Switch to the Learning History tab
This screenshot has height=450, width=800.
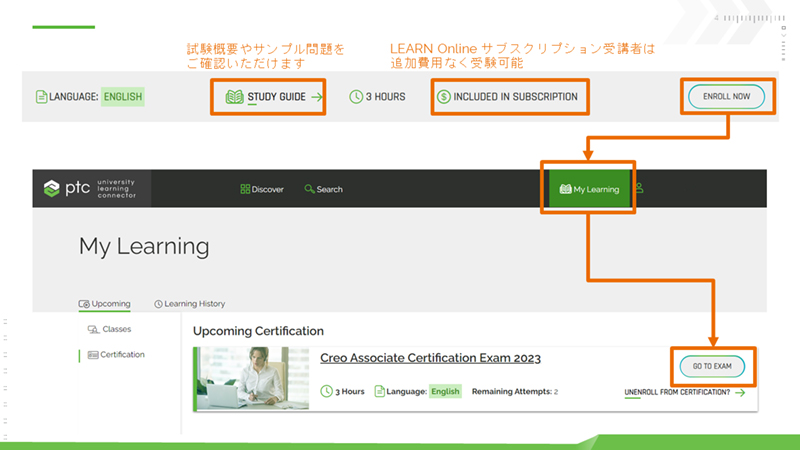(189, 304)
